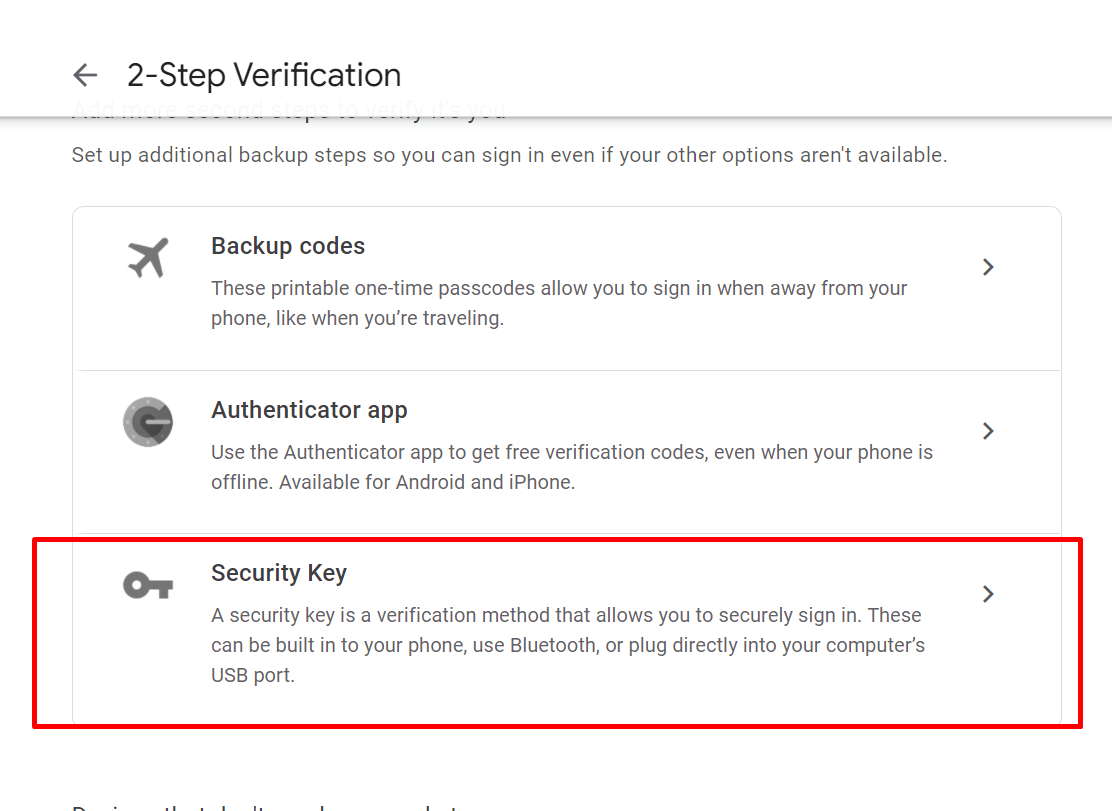Click 'phone, like when you're traveling' text
This screenshot has width=1112, height=811.
357,318
